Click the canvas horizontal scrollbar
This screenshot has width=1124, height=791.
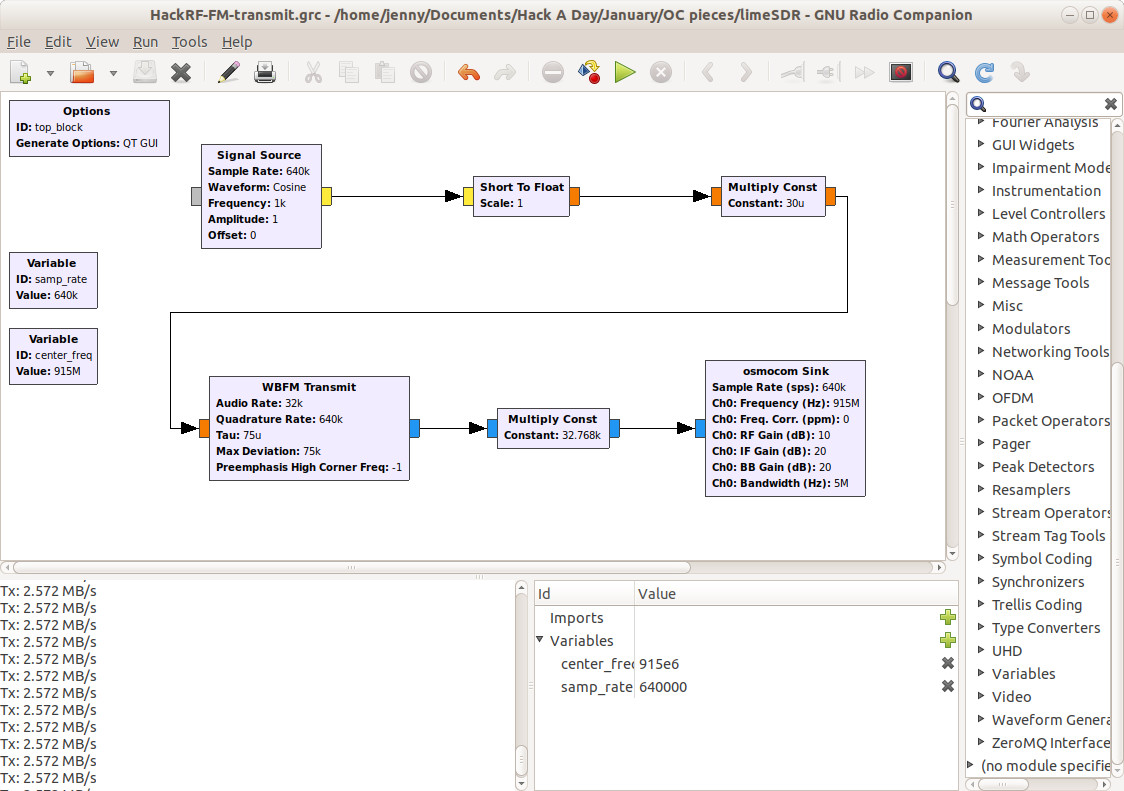pos(350,568)
